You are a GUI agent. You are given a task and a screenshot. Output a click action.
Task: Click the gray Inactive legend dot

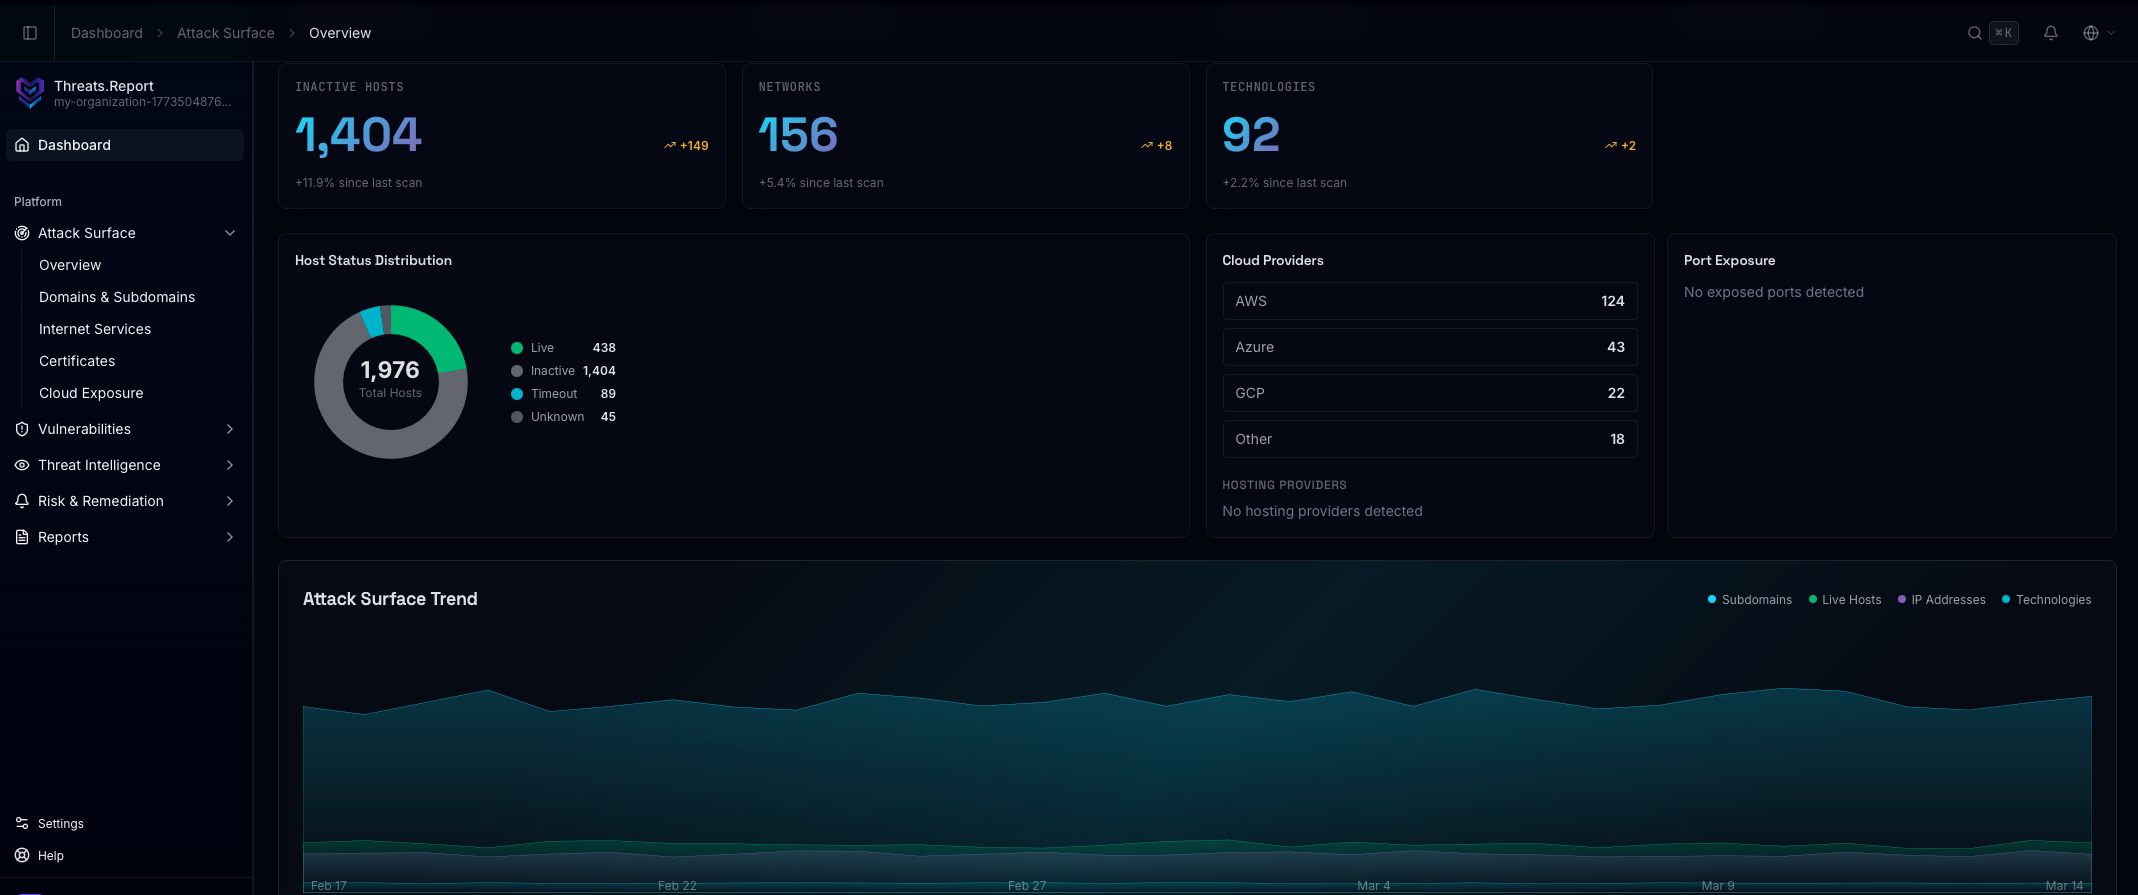pos(517,371)
